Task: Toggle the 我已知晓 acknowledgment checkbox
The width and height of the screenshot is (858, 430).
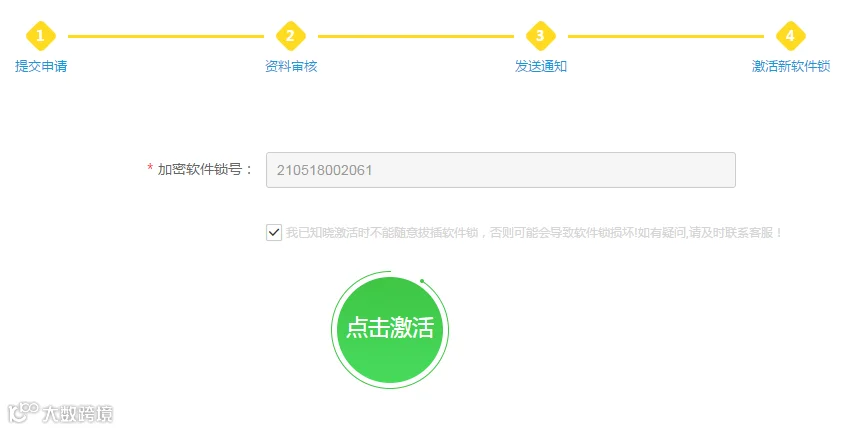Action: [x=274, y=233]
